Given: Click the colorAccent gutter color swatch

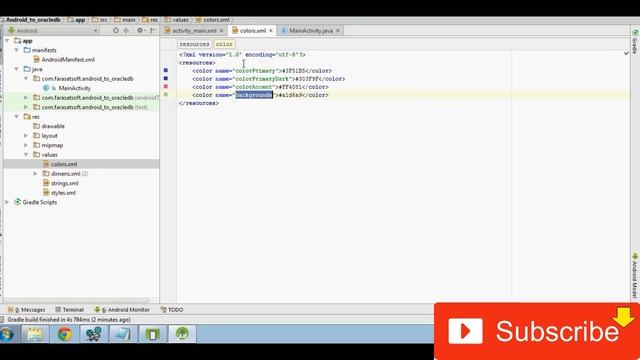Looking at the screenshot, I should (166, 86).
